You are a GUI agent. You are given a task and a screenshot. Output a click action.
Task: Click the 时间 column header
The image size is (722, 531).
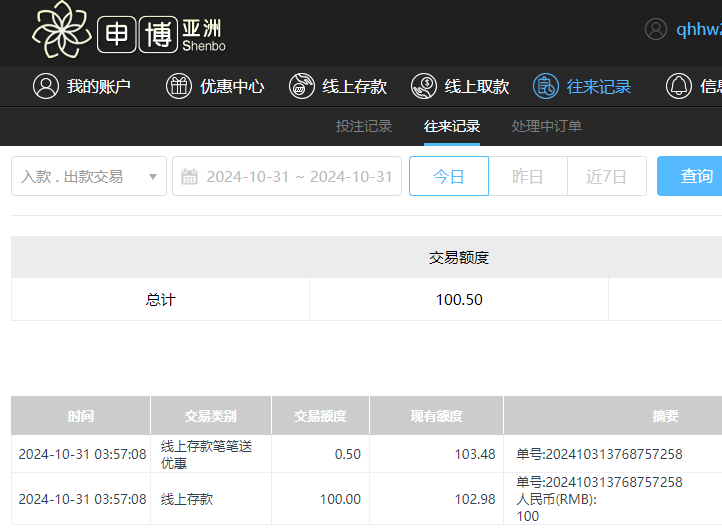tap(81, 416)
